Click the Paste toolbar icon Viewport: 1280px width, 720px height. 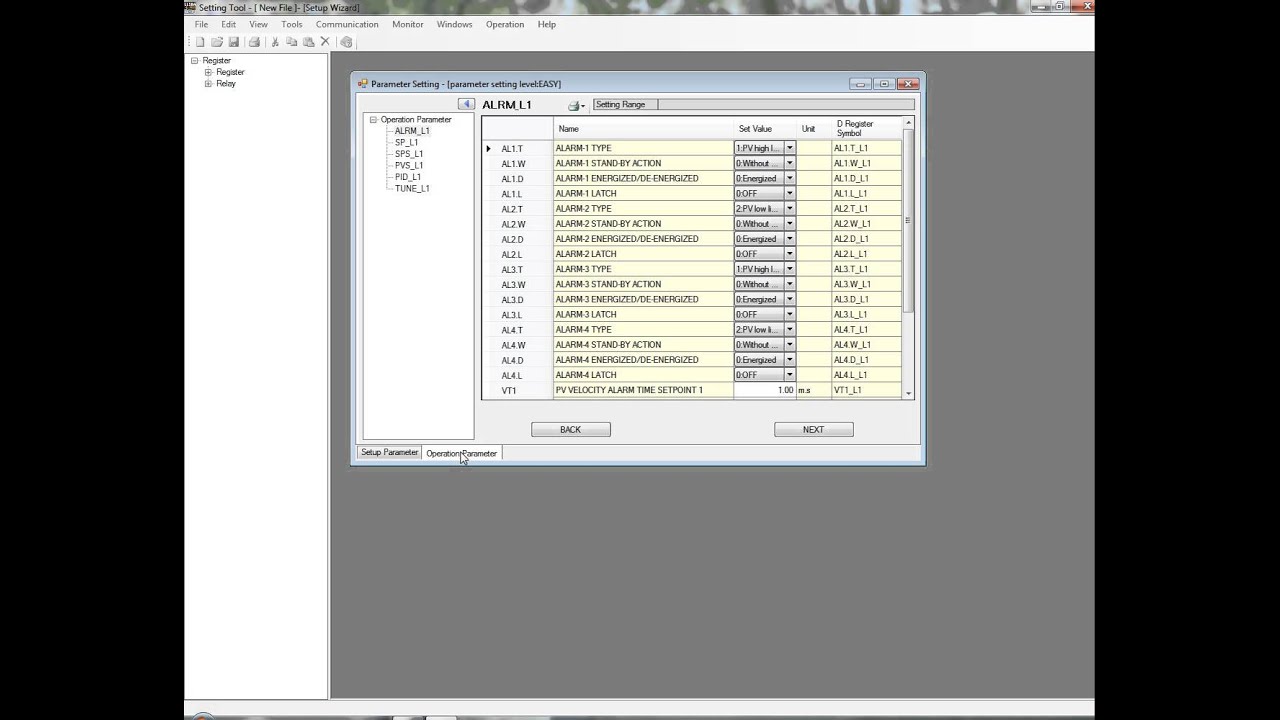(308, 42)
